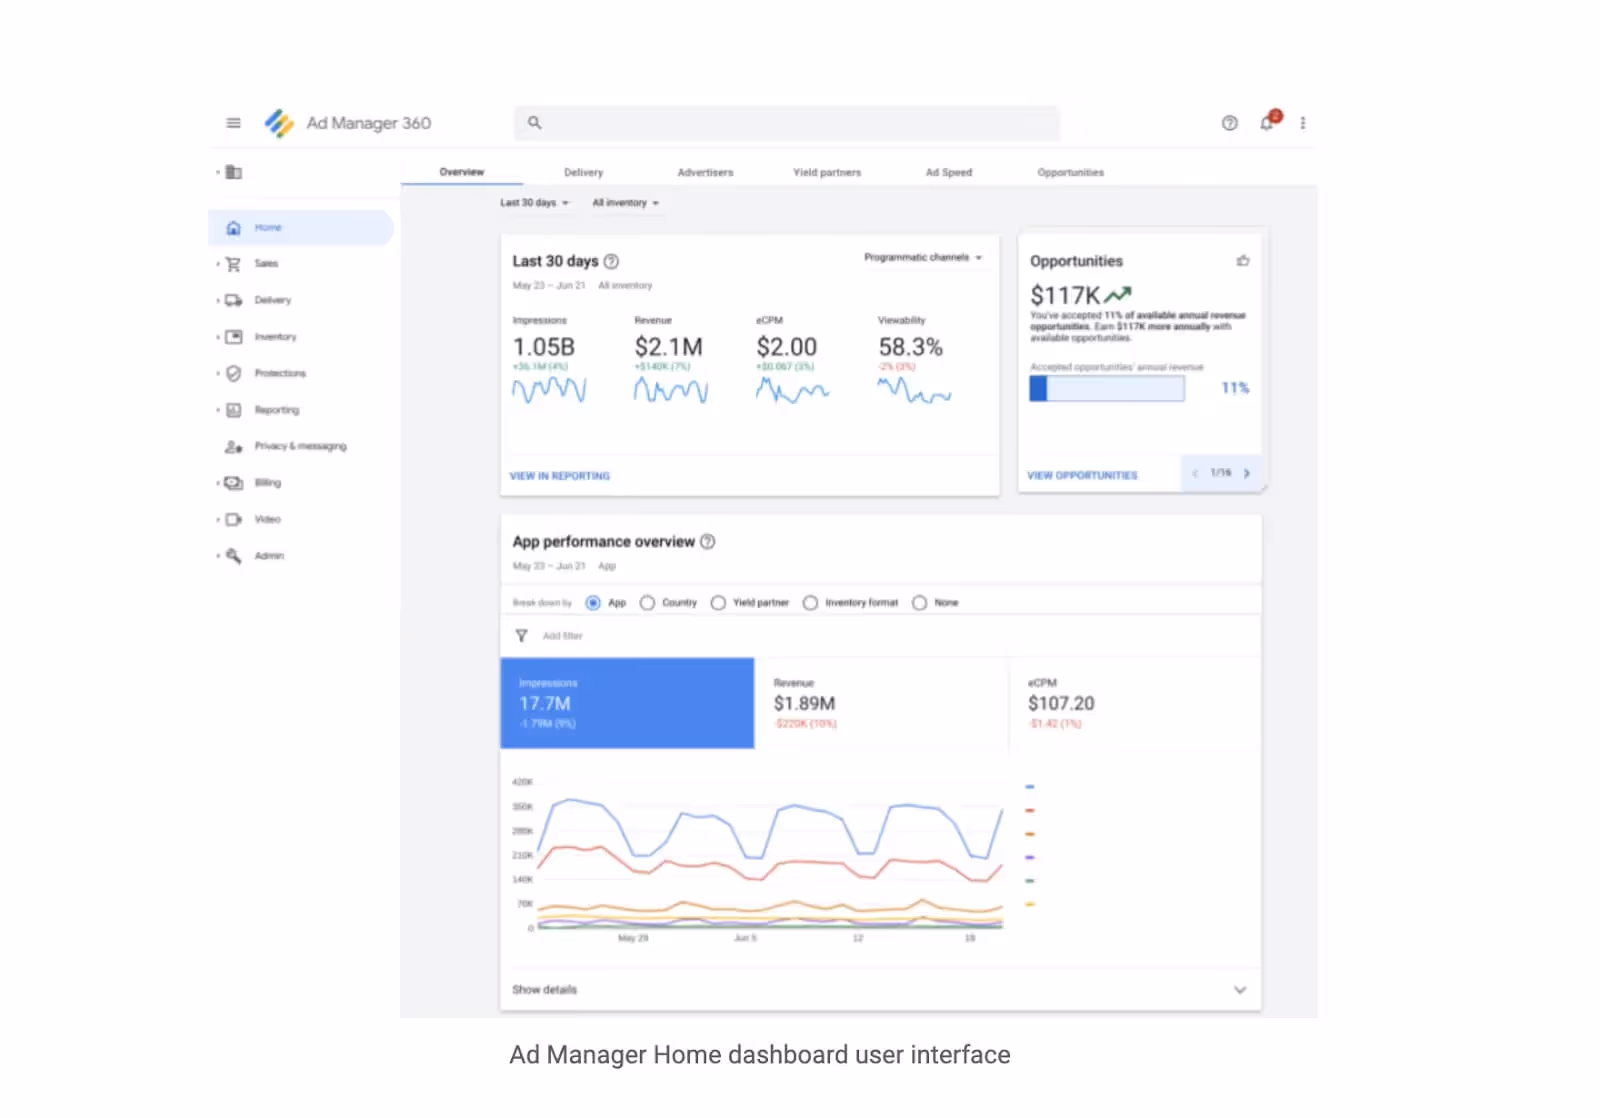The height and width of the screenshot is (1118, 1600).
Task: Open the Video section
Action: pyautogui.click(x=267, y=519)
